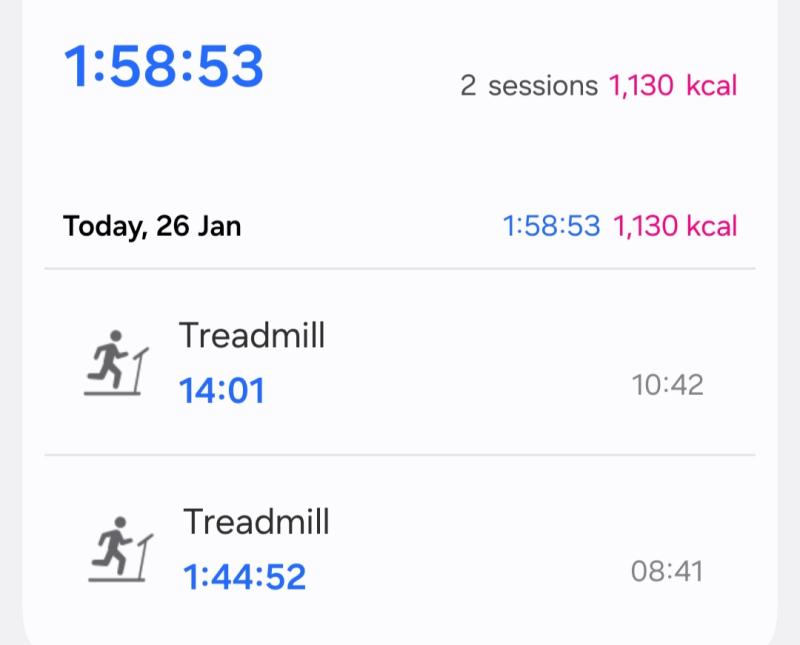Select the Treadmill label above 14:01
Screen dimensions: 800x645
click(x=252, y=335)
